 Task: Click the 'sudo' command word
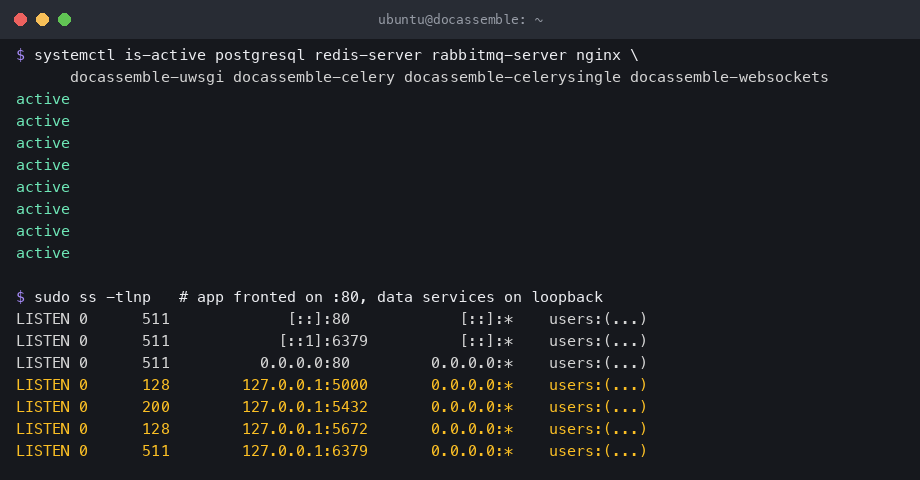pos(52,297)
